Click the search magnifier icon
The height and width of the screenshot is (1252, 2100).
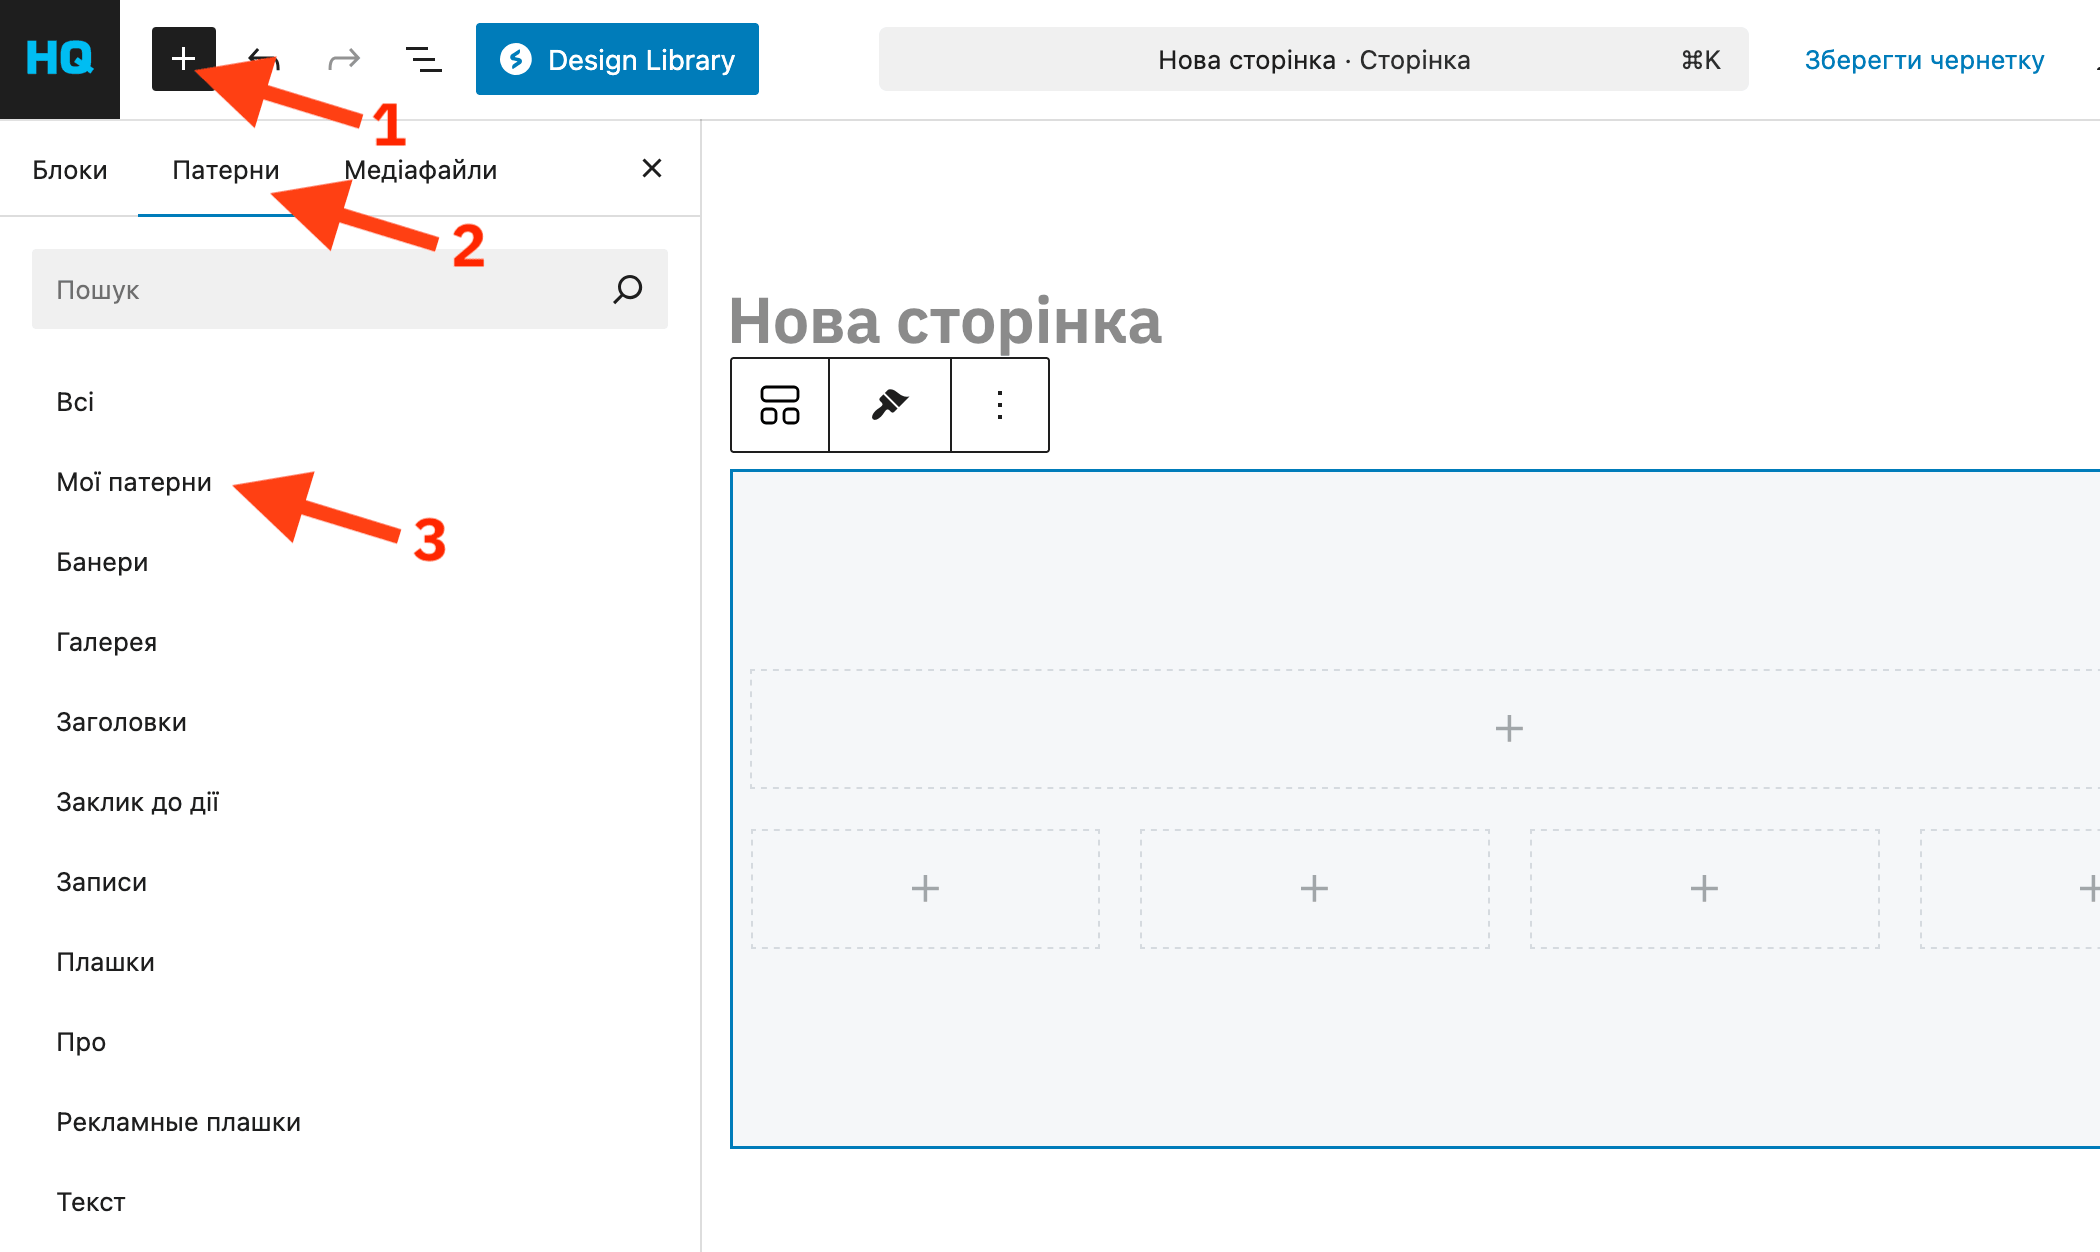(628, 289)
